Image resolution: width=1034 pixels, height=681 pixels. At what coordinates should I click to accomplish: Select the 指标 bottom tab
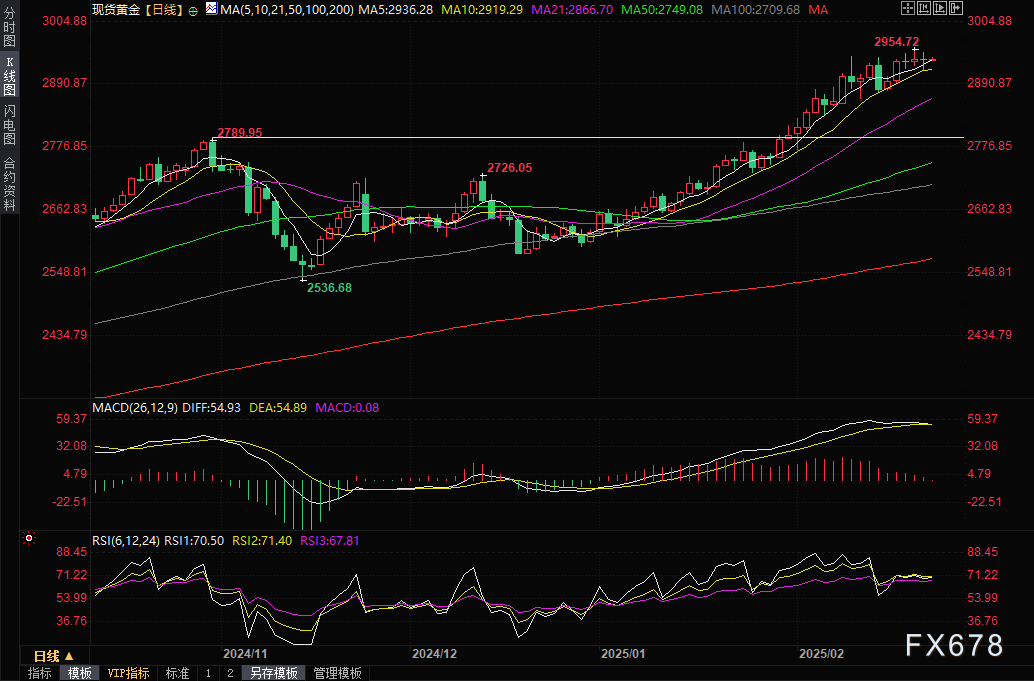pos(40,673)
